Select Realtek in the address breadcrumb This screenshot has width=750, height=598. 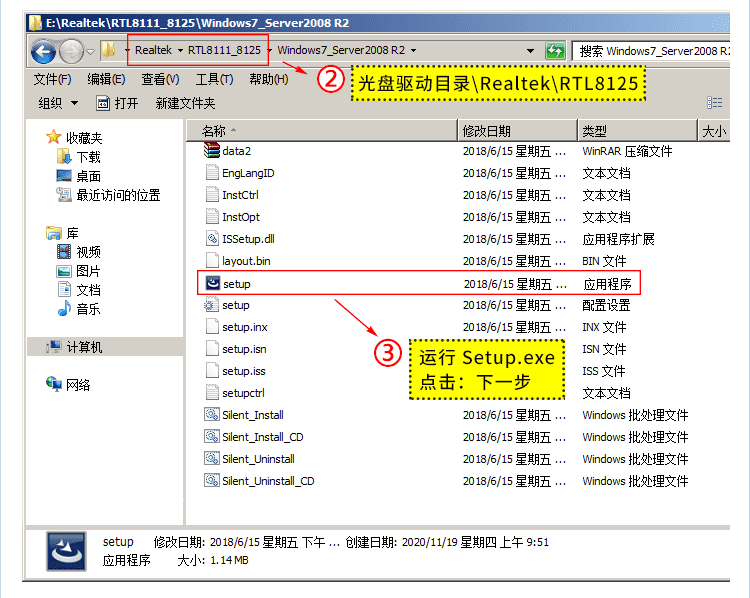coord(153,50)
